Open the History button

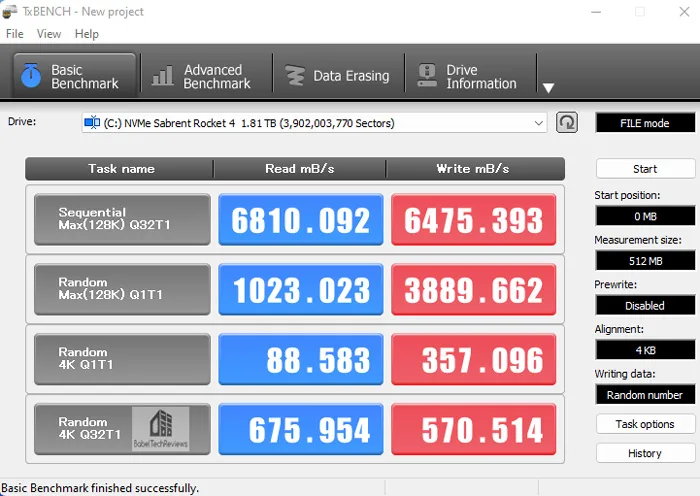pos(645,453)
